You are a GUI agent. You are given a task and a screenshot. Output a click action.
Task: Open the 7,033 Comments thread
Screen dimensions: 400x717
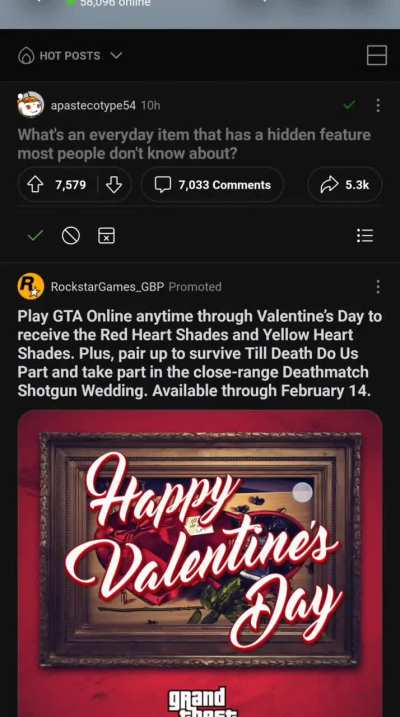pos(213,185)
